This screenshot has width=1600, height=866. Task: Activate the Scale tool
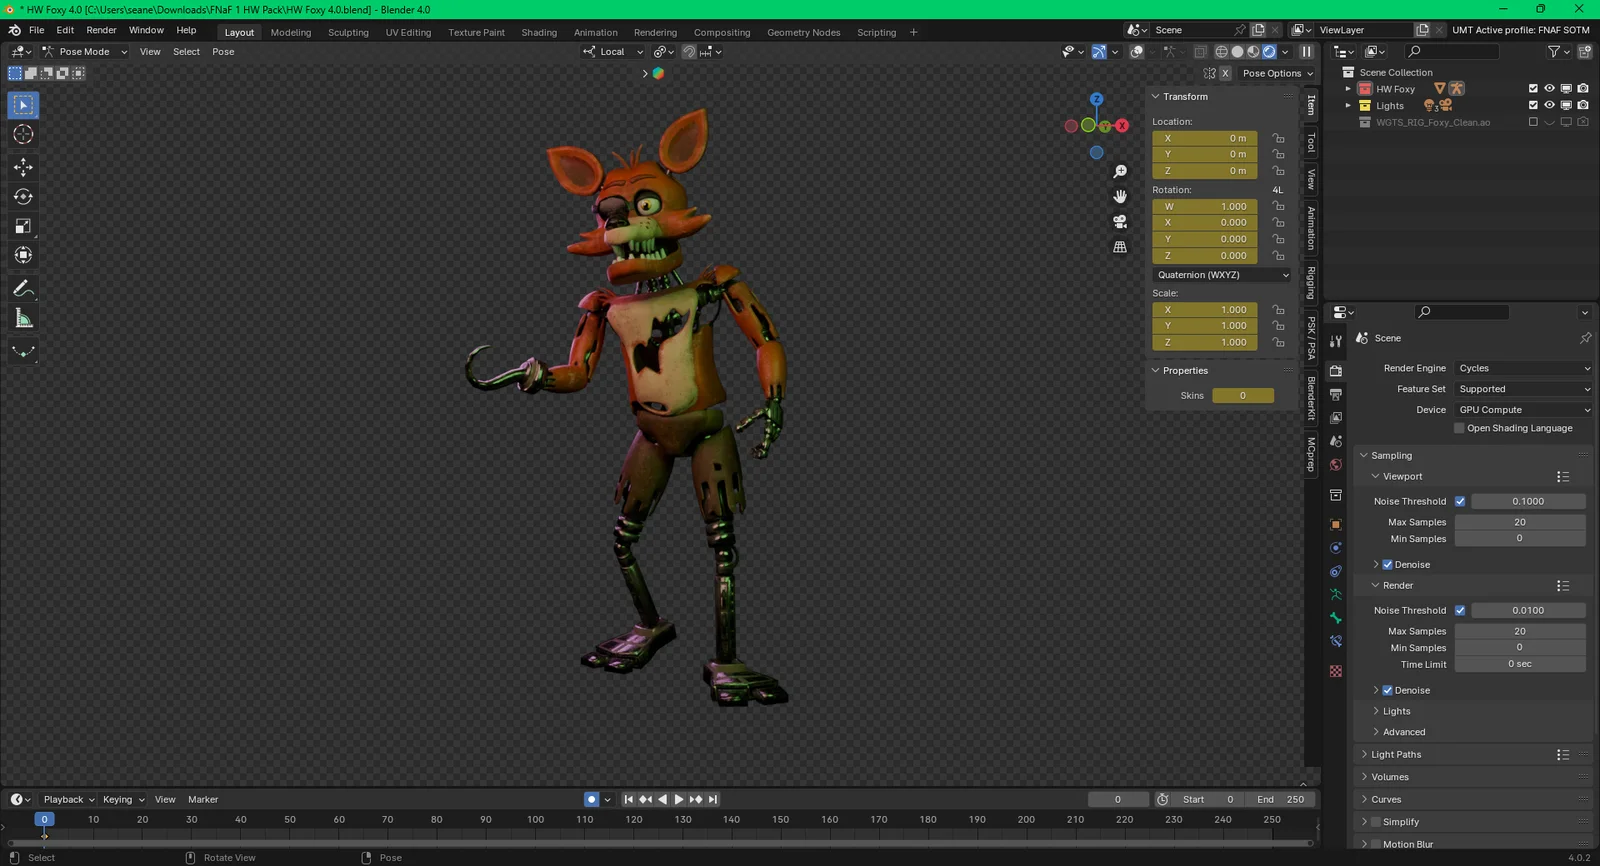(23, 227)
